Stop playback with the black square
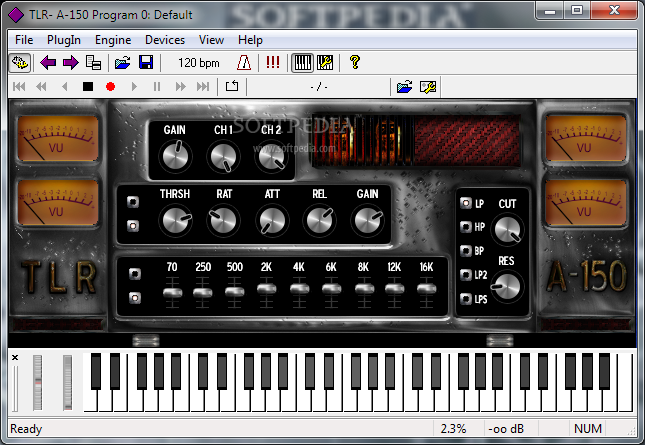Image resolution: width=645 pixels, height=445 pixels. point(88,86)
